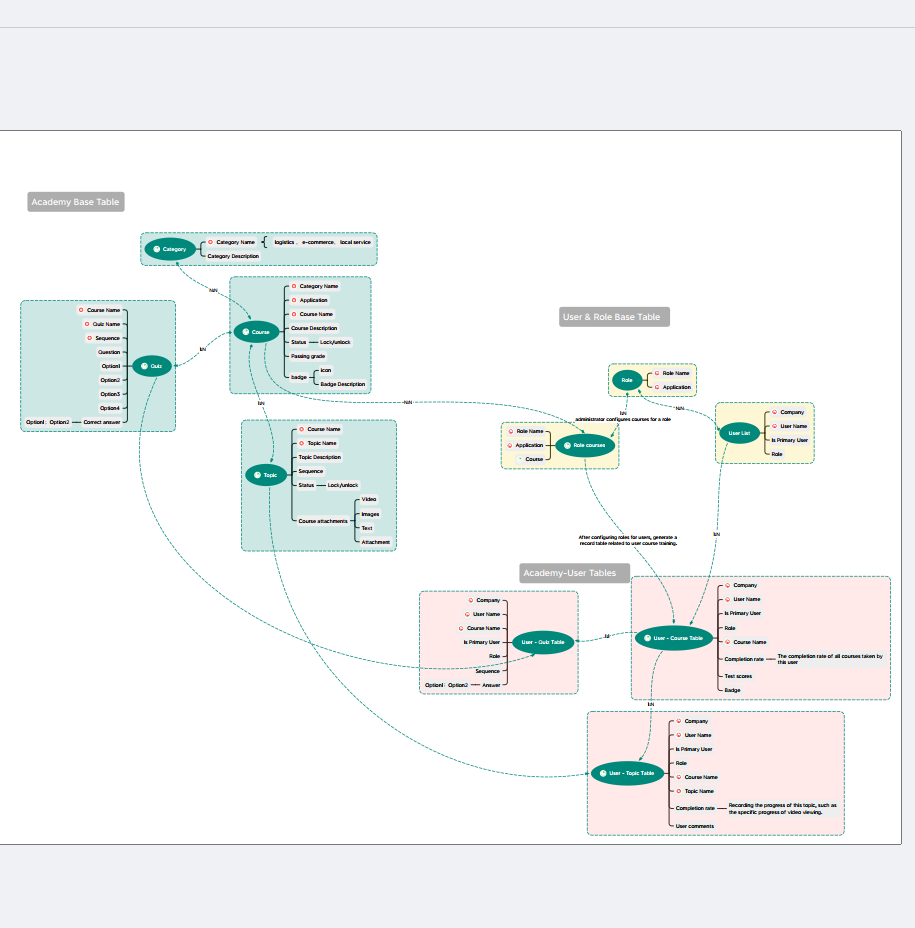Click the icon on User - Course Table node
915x928 pixels.
coord(648,637)
